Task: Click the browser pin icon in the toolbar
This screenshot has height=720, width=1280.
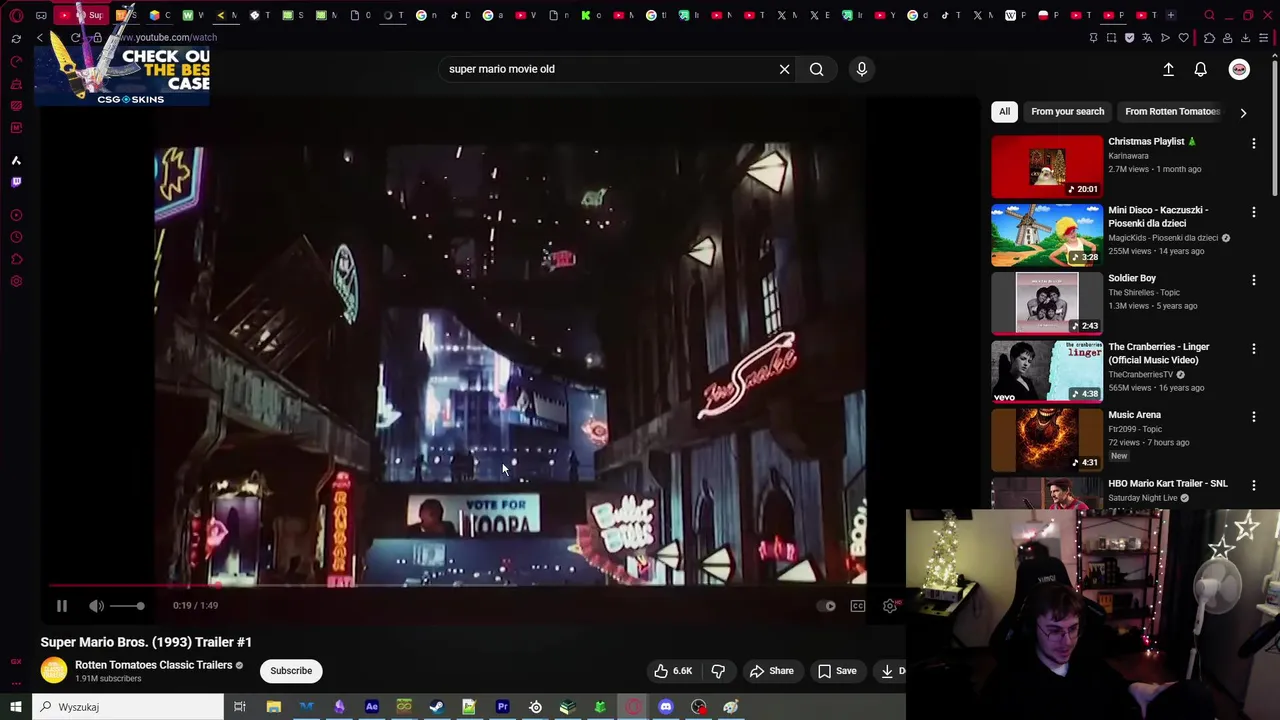Action: 1093,38
